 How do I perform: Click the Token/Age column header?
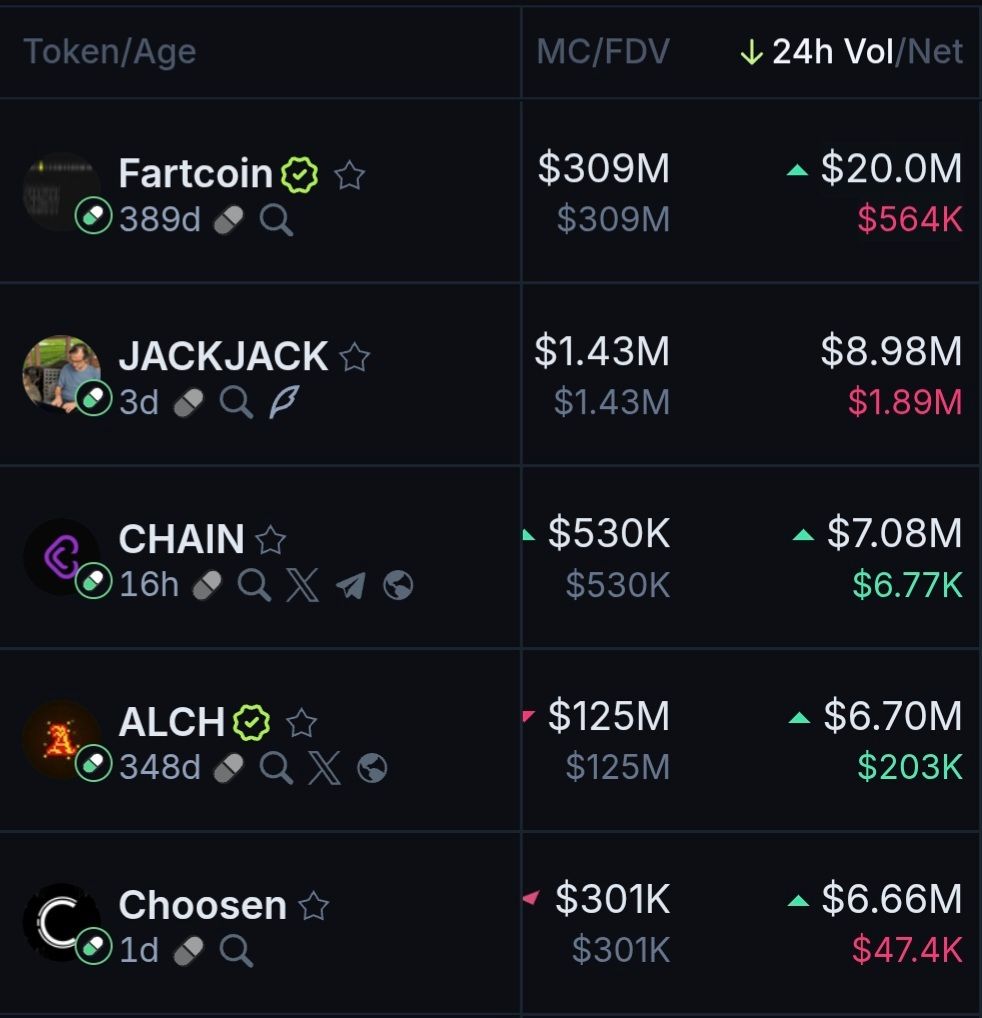(110, 52)
